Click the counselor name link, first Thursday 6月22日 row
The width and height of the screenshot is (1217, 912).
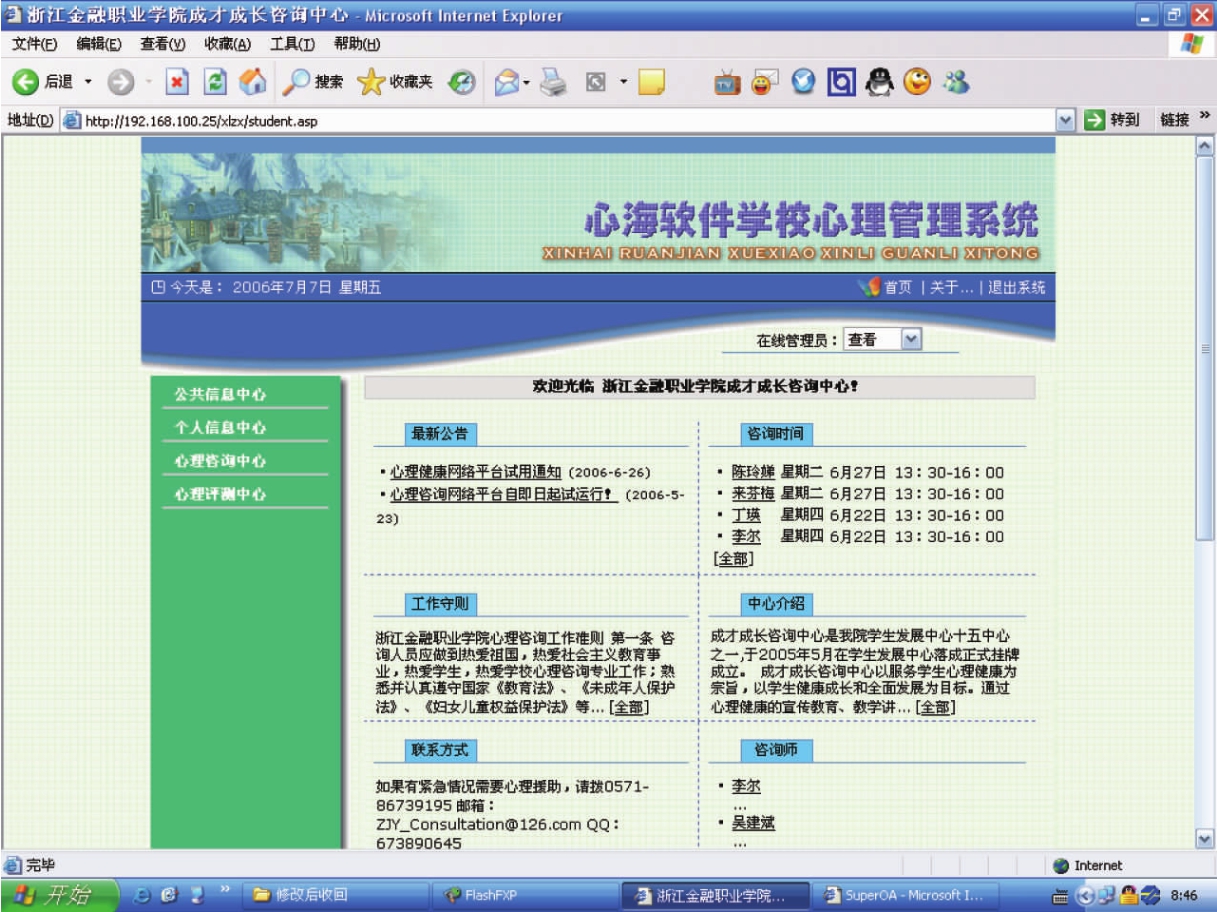click(x=746, y=516)
